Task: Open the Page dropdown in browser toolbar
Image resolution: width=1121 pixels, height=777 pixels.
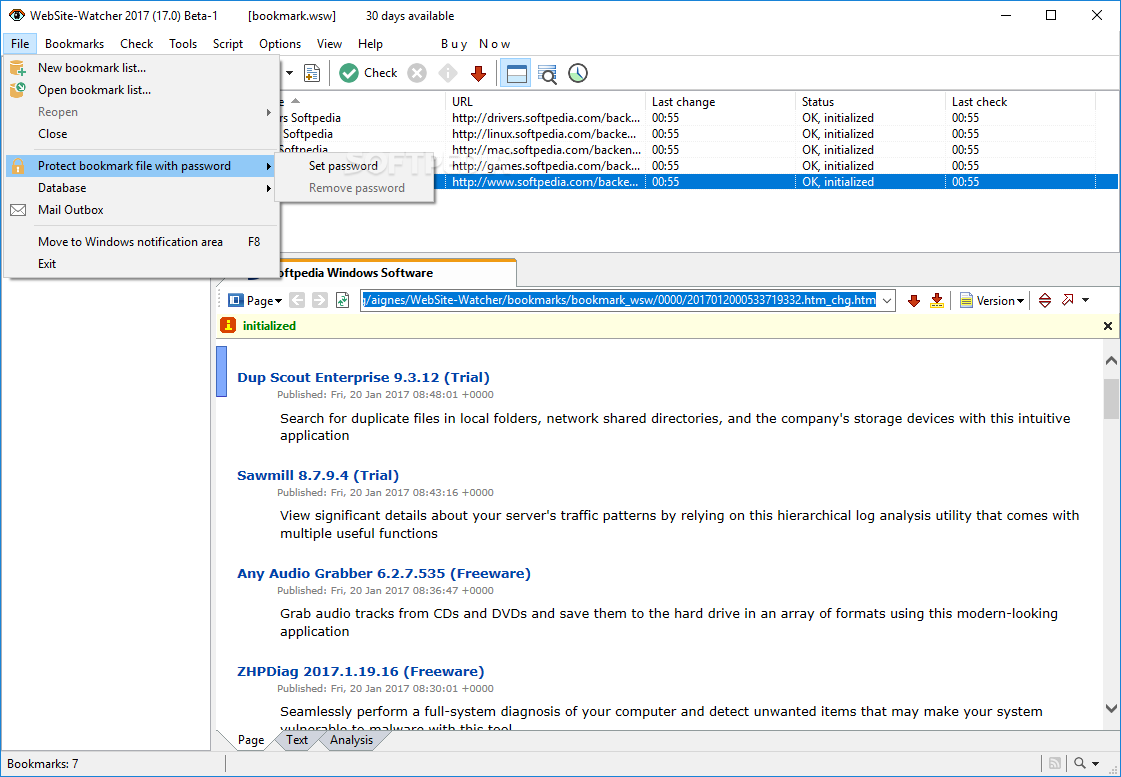Action: [255, 301]
